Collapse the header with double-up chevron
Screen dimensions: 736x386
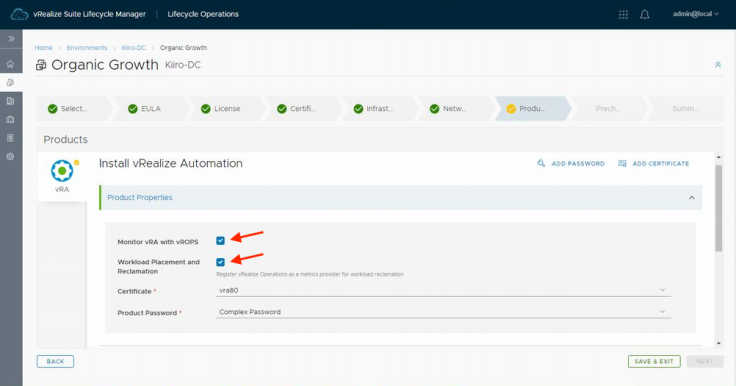coord(718,65)
